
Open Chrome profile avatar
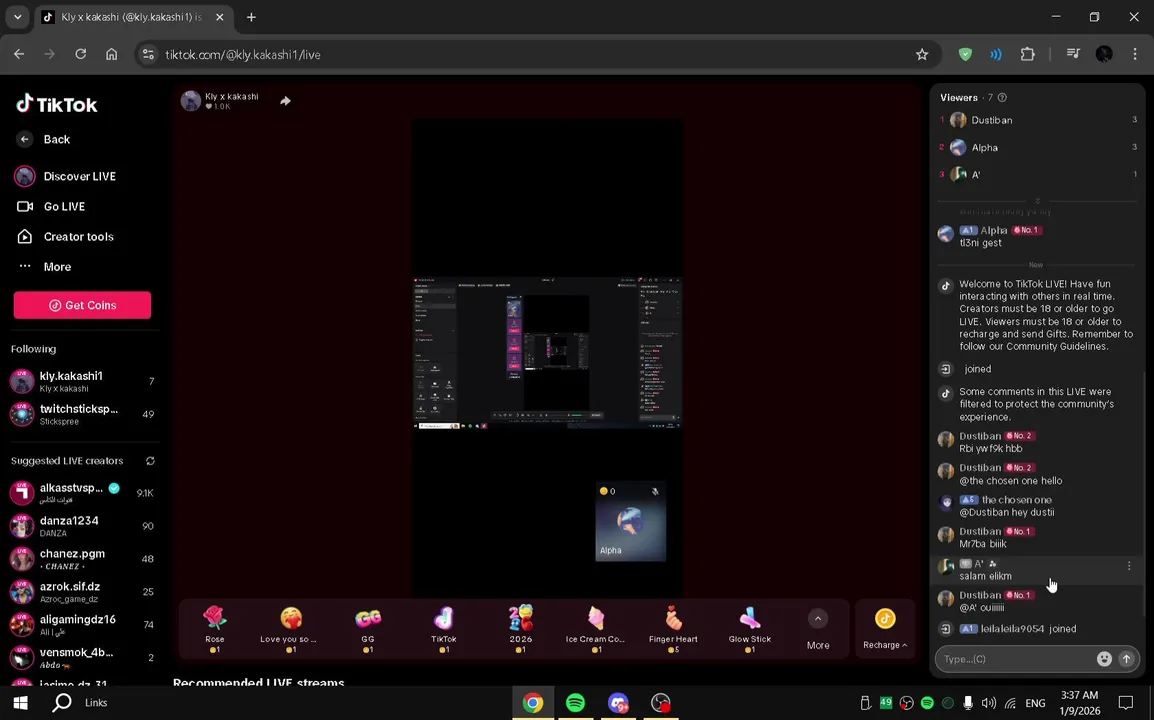[1103, 54]
